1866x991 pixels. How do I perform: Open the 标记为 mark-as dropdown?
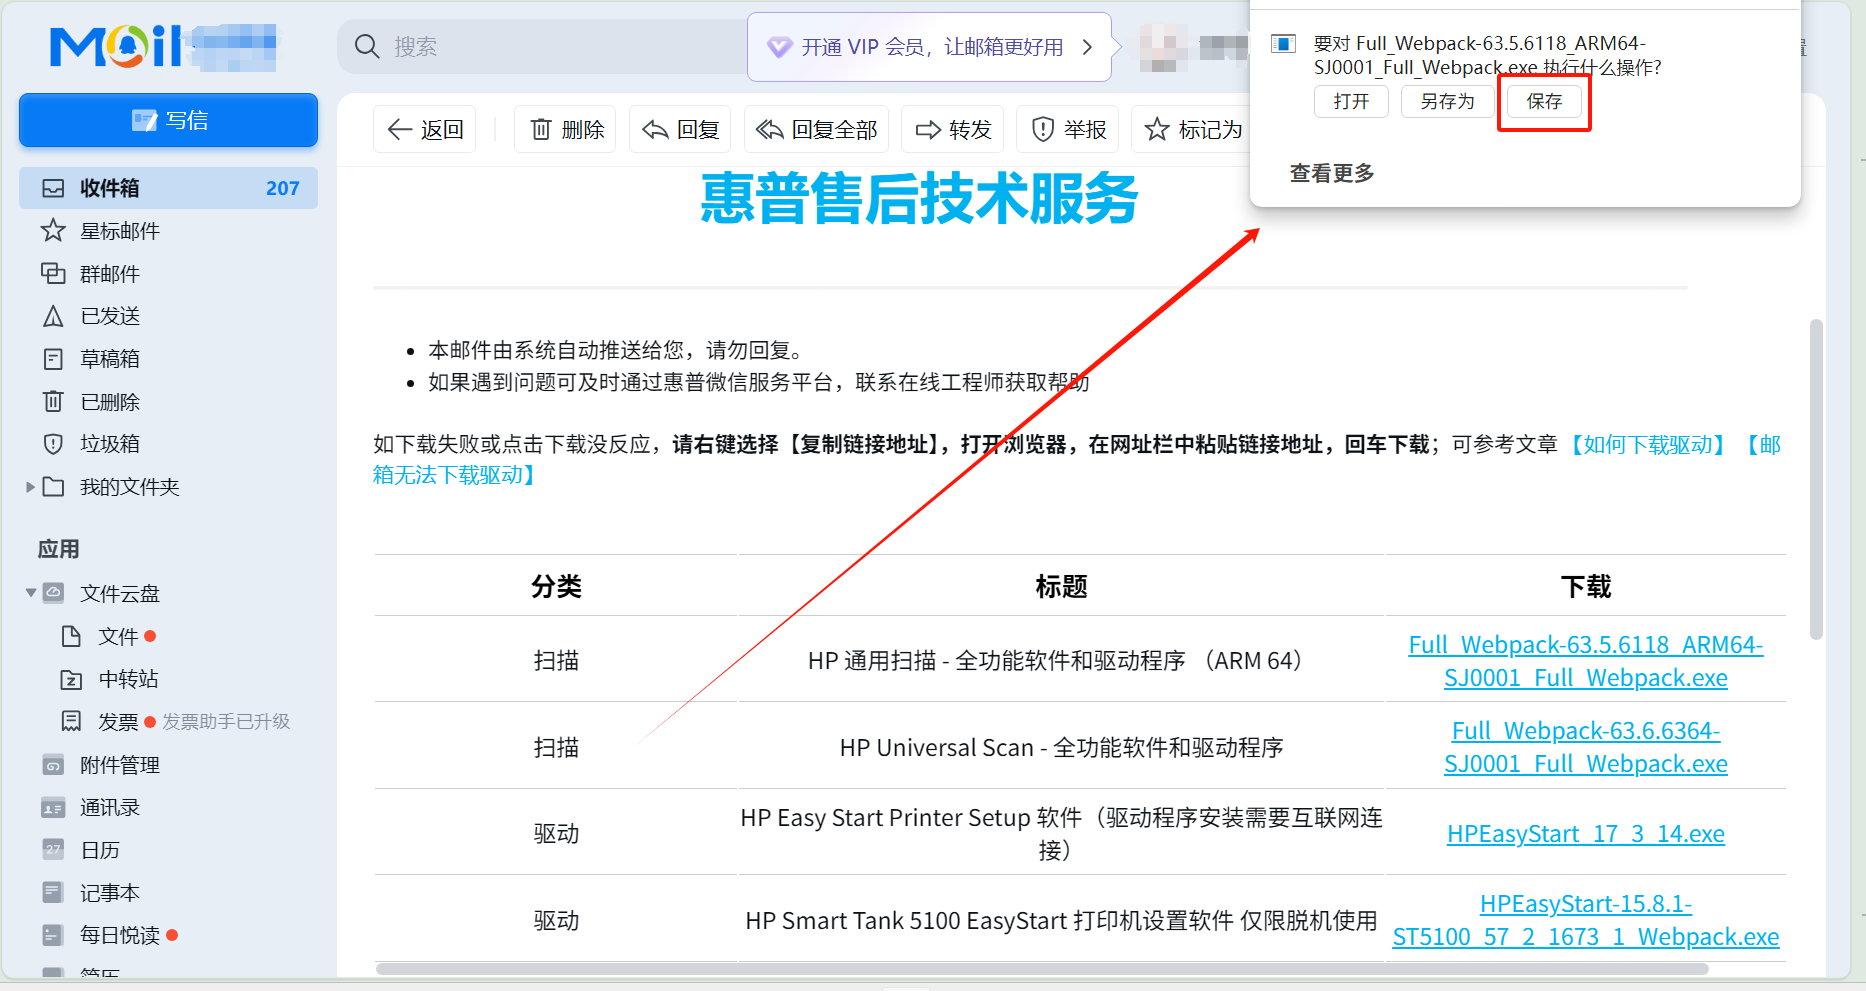coord(1194,130)
